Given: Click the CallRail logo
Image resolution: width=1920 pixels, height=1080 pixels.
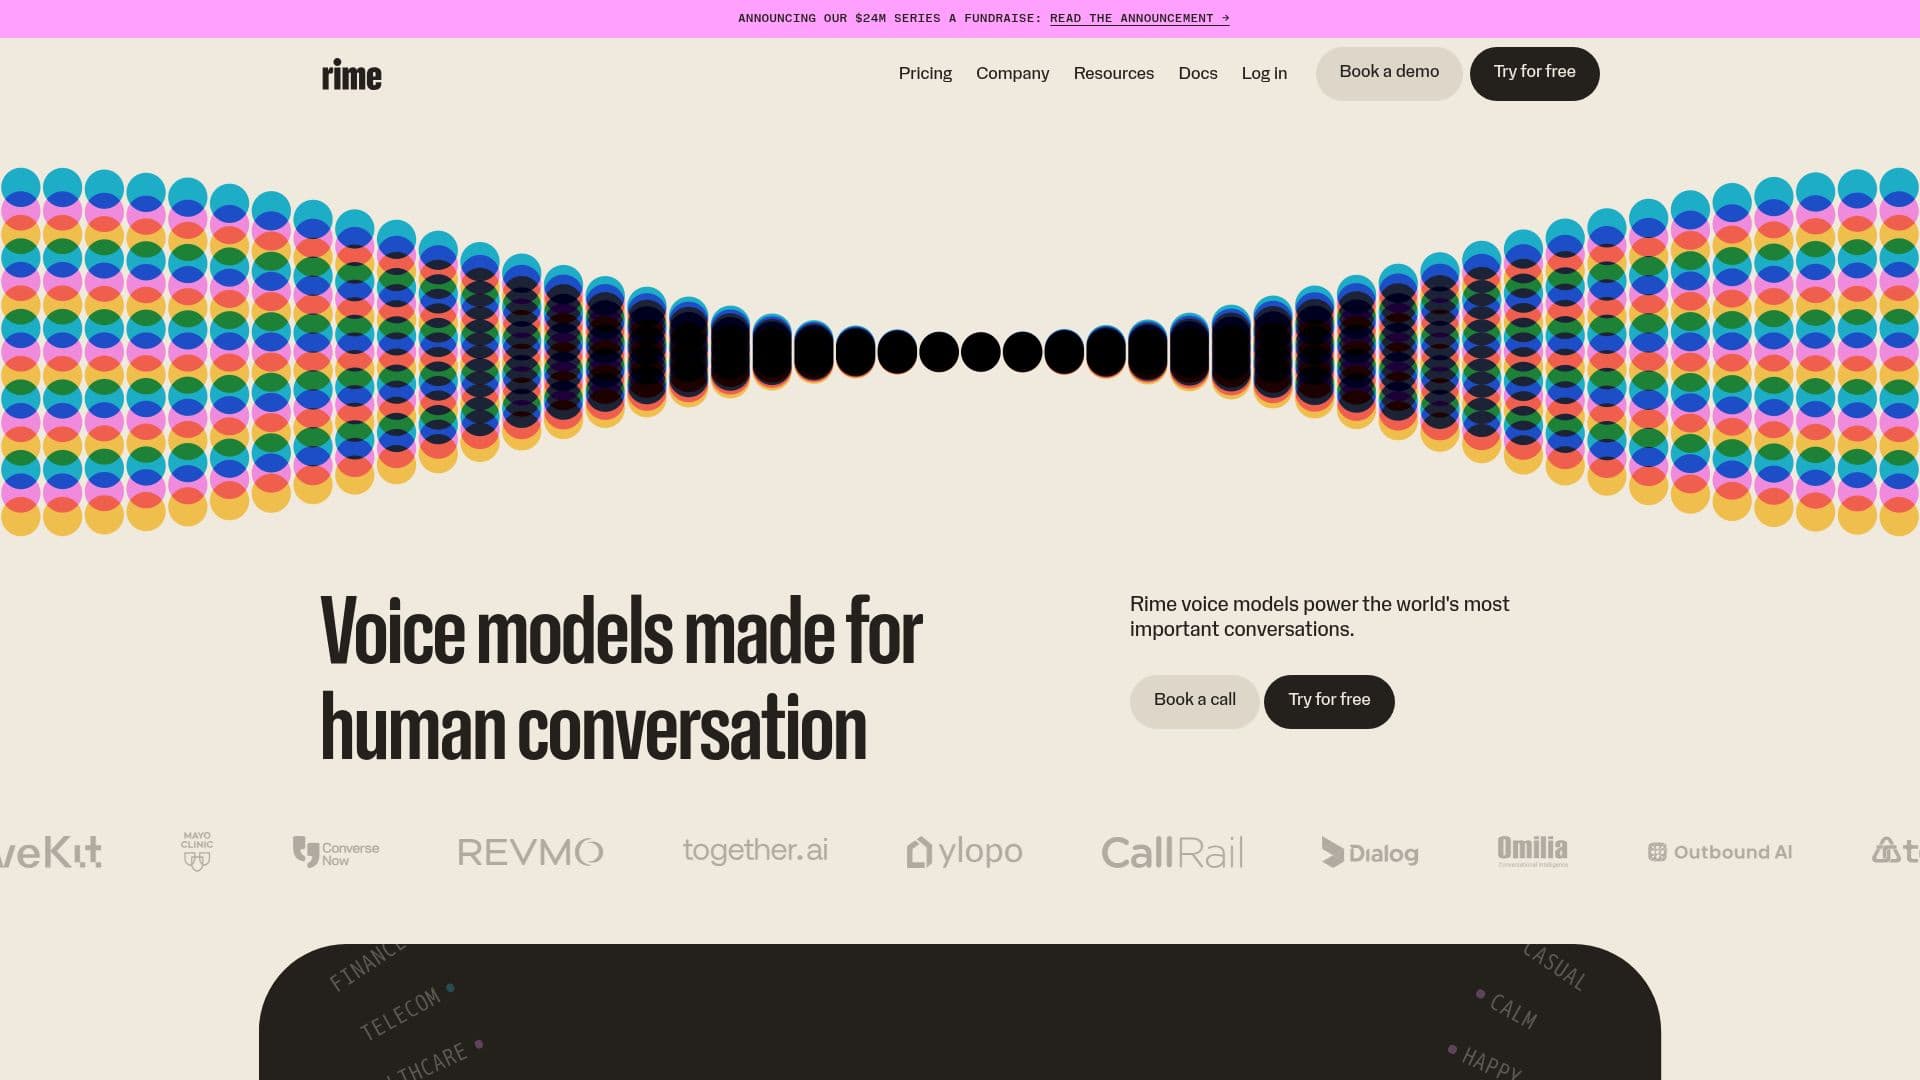Looking at the screenshot, I should (x=1172, y=852).
